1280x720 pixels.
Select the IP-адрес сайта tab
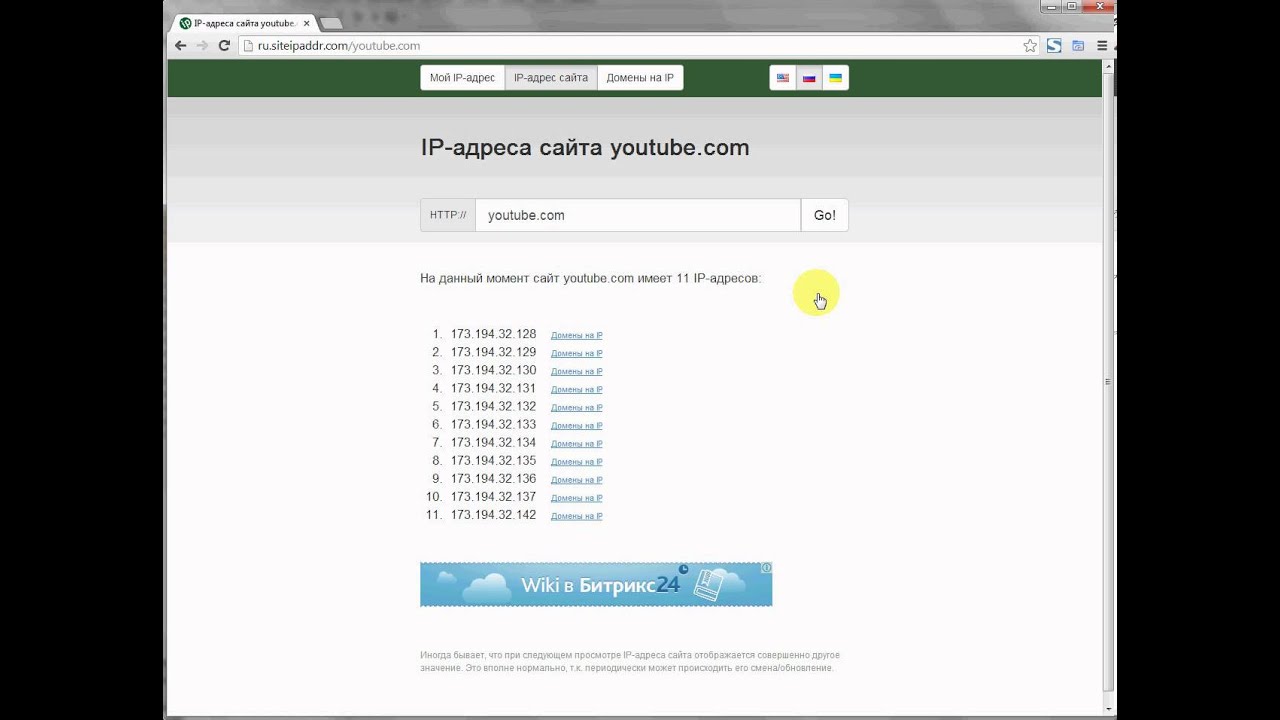551,78
